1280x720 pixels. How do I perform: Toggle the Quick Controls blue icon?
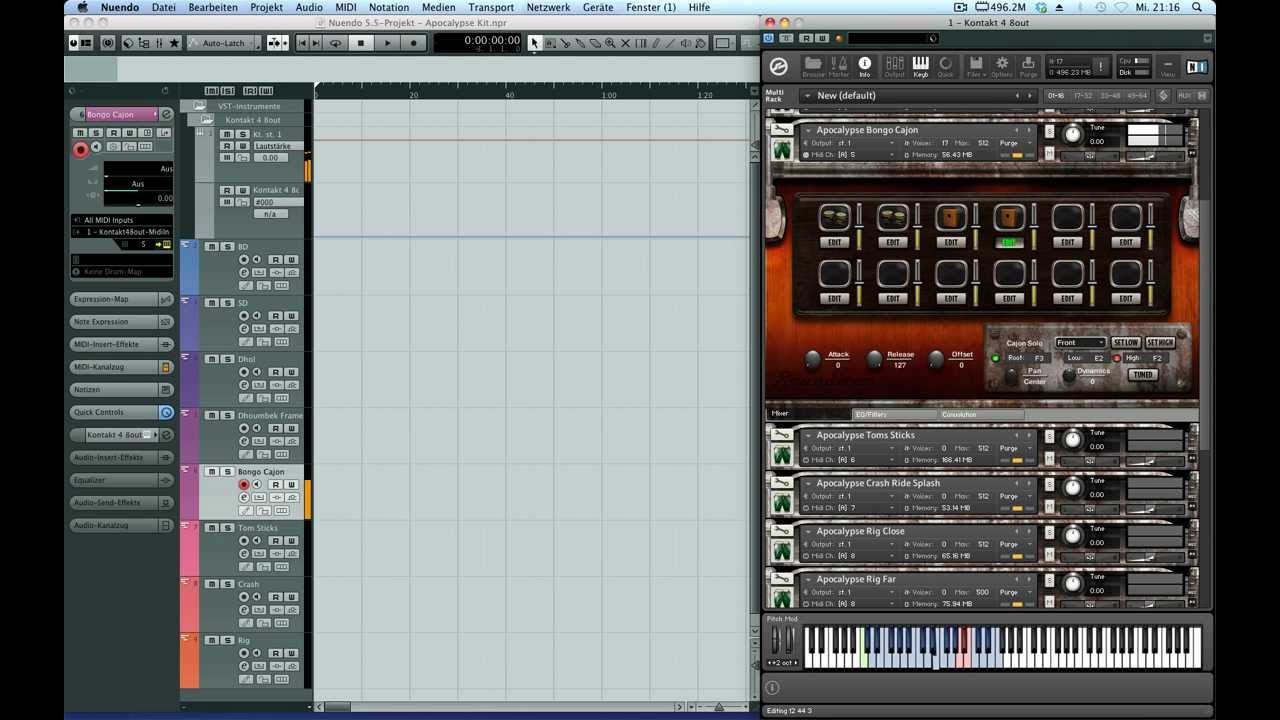167,412
